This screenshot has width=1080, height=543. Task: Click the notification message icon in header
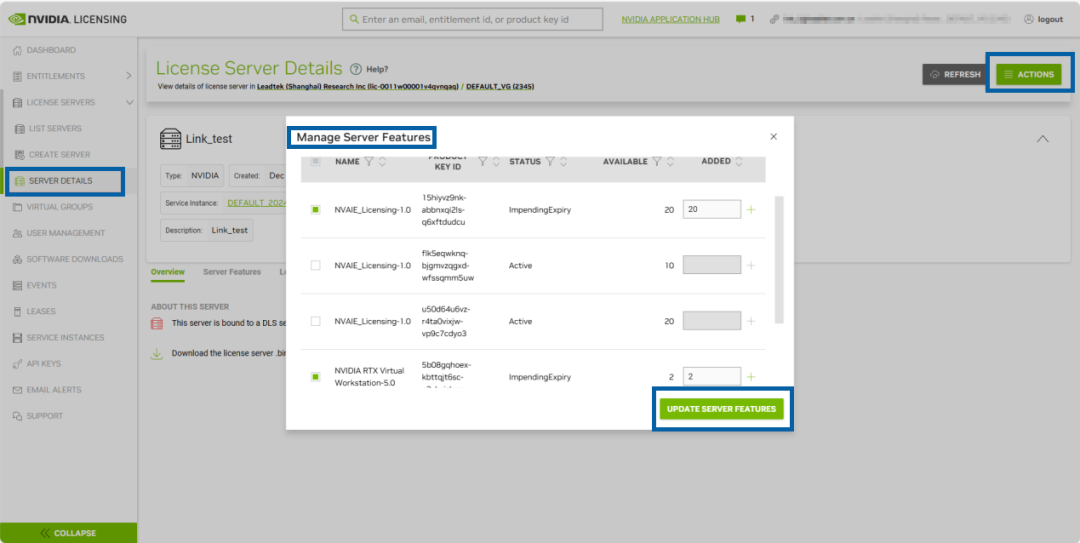(740, 19)
